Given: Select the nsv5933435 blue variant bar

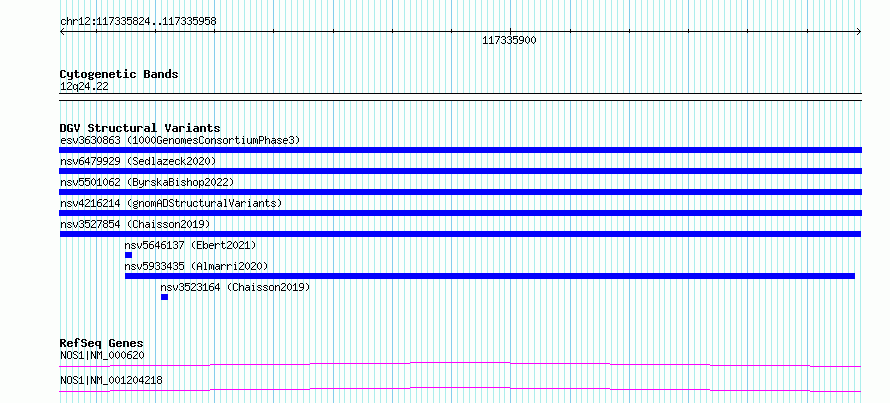Looking at the screenshot, I should tap(490, 276).
